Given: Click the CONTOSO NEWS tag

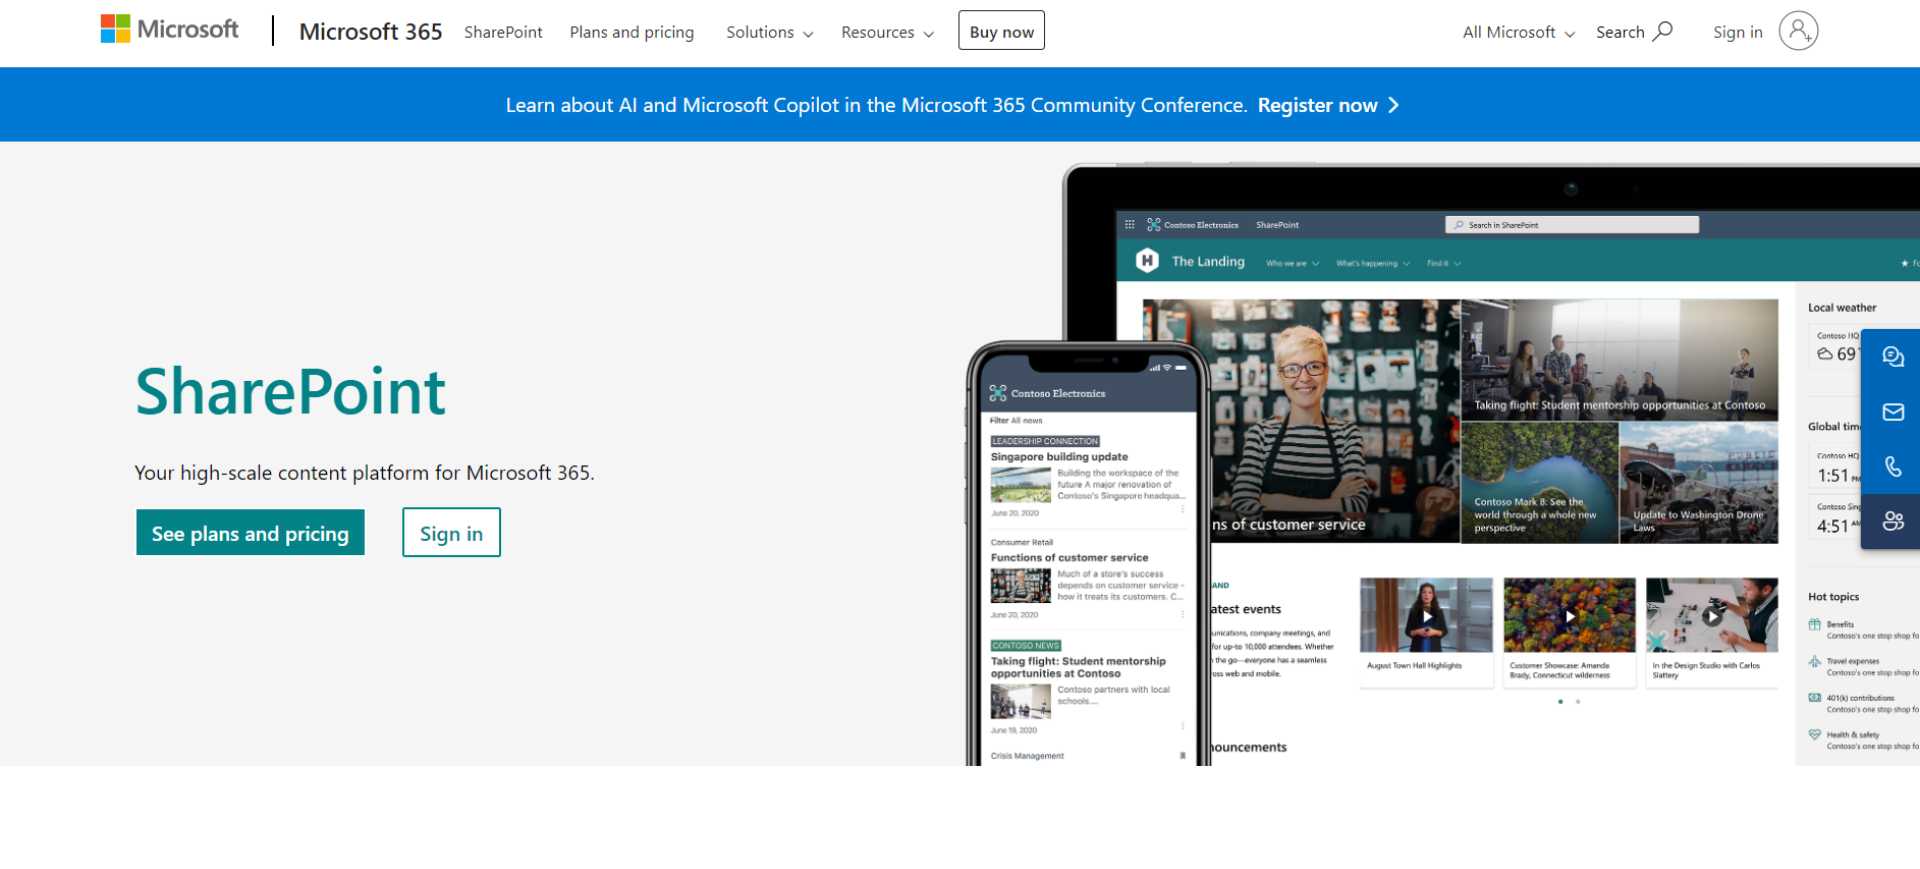Looking at the screenshot, I should [x=1026, y=646].
